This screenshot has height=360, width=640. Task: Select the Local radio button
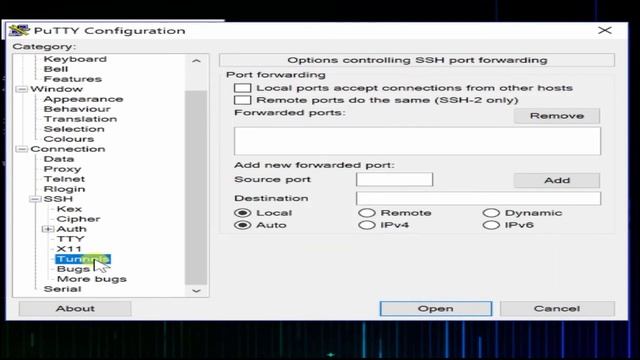(x=242, y=213)
